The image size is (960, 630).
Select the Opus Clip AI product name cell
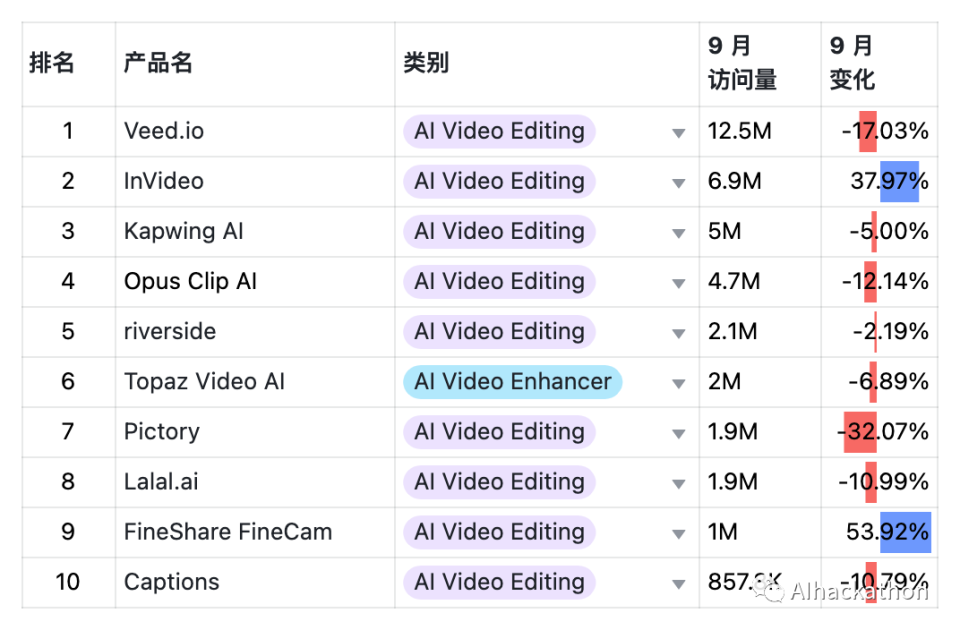pyautogui.click(x=190, y=282)
